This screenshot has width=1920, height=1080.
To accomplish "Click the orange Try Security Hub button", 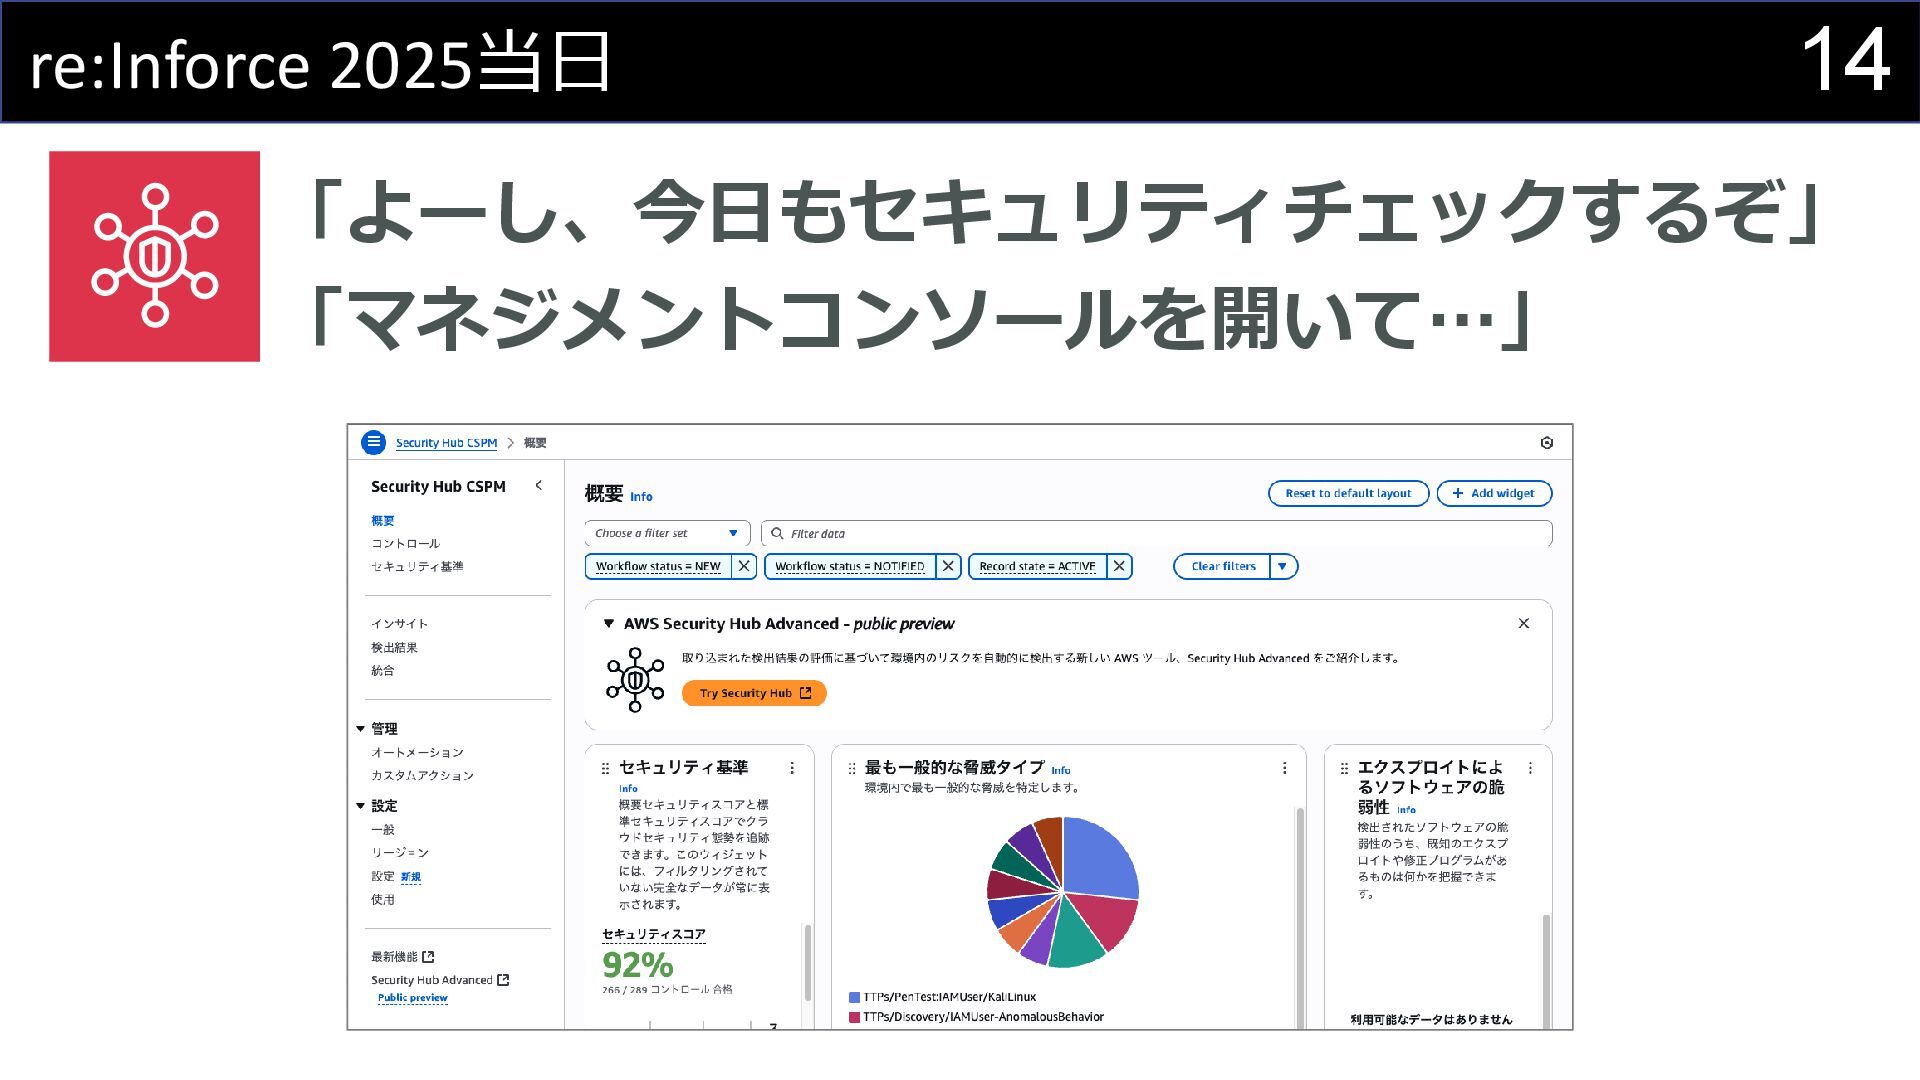I will (754, 693).
